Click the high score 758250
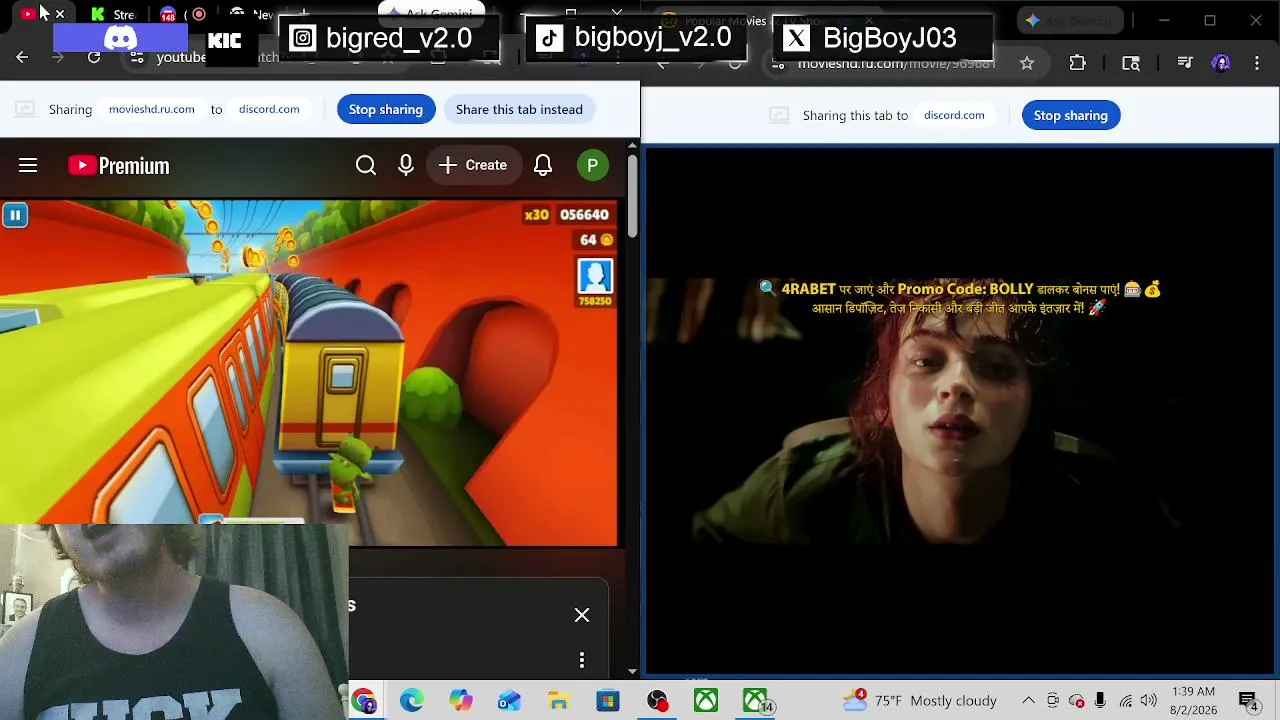The width and height of the screenshot is (1280, 720). click(x=595, y=301)
